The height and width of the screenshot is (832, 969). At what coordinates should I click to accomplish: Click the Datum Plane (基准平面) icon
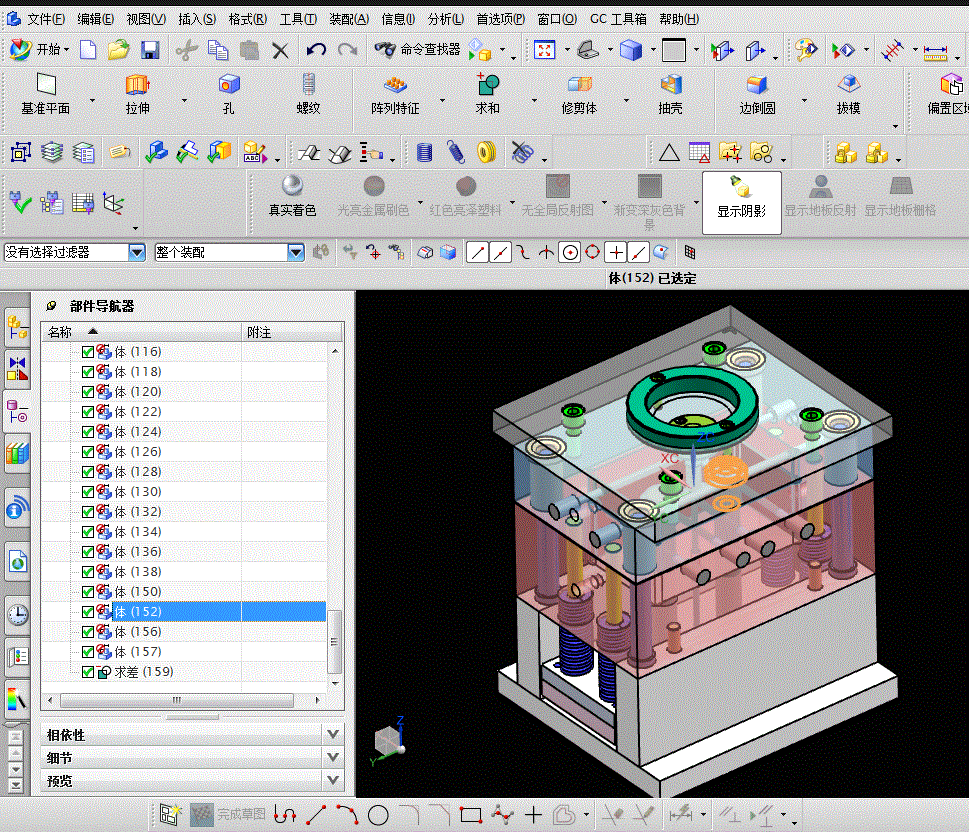(x=45, y=86)
